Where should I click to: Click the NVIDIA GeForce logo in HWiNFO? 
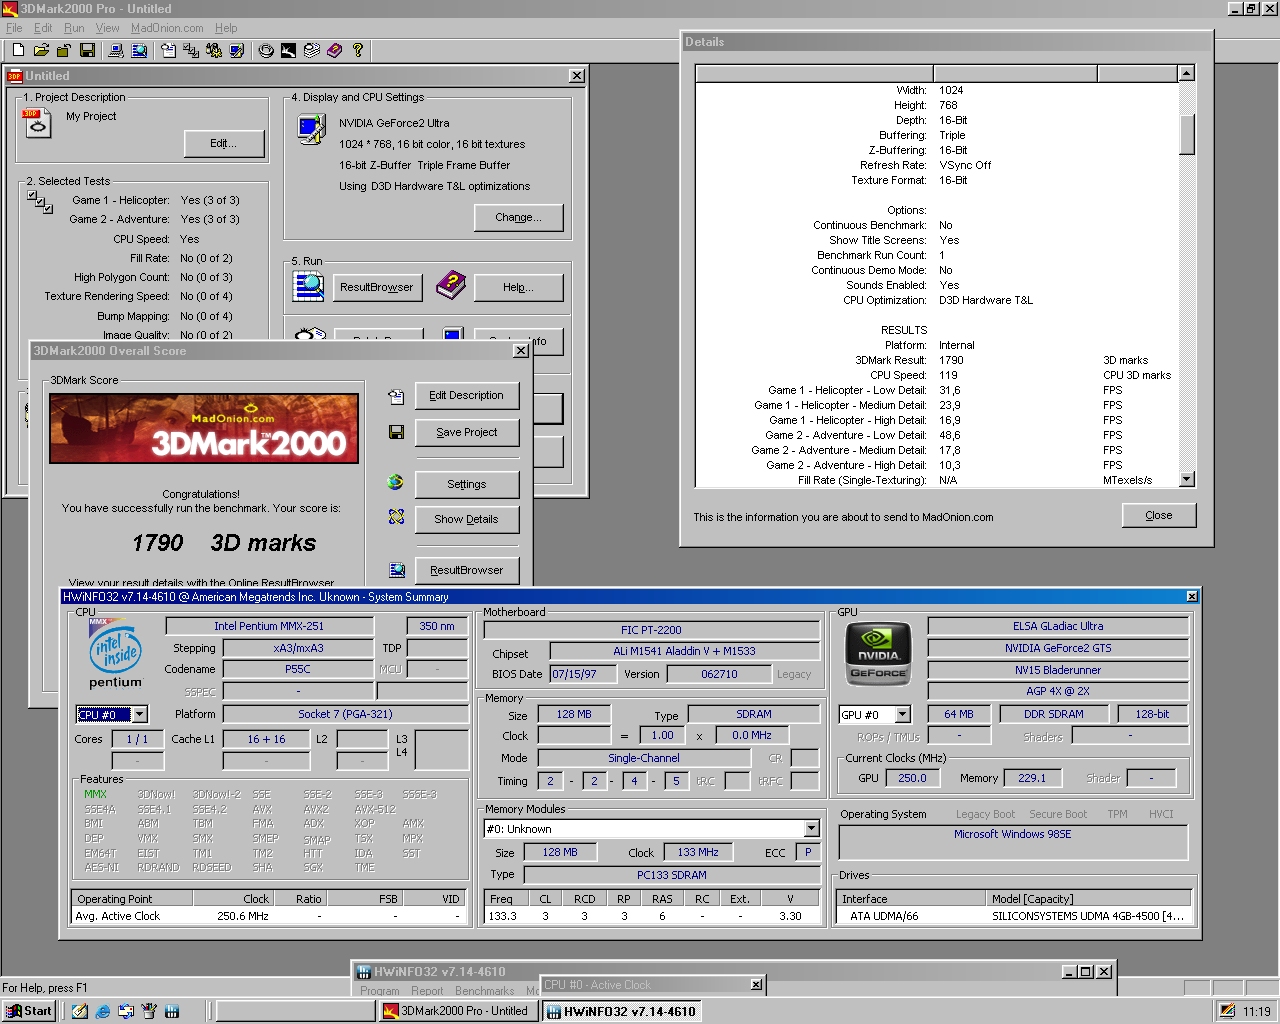point(879,654)
